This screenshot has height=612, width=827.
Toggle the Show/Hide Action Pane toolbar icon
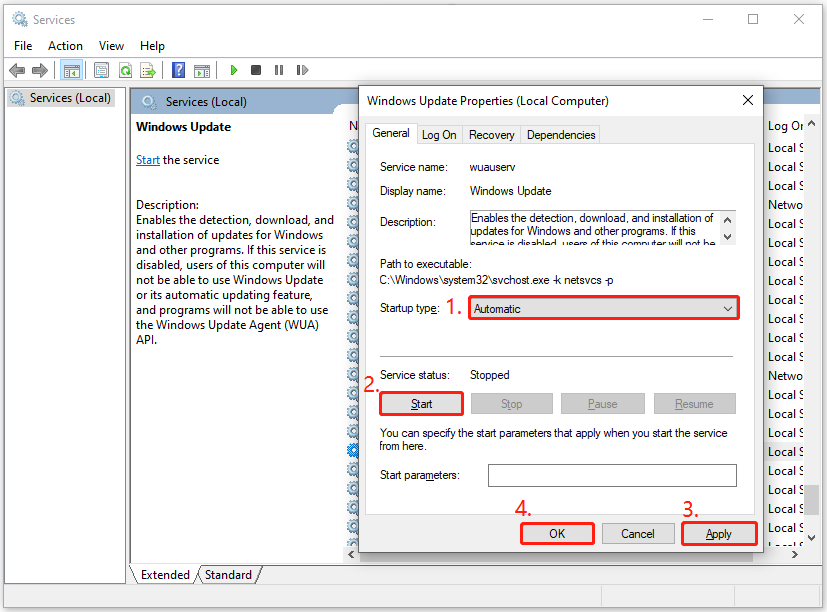[x=202, y=70]
